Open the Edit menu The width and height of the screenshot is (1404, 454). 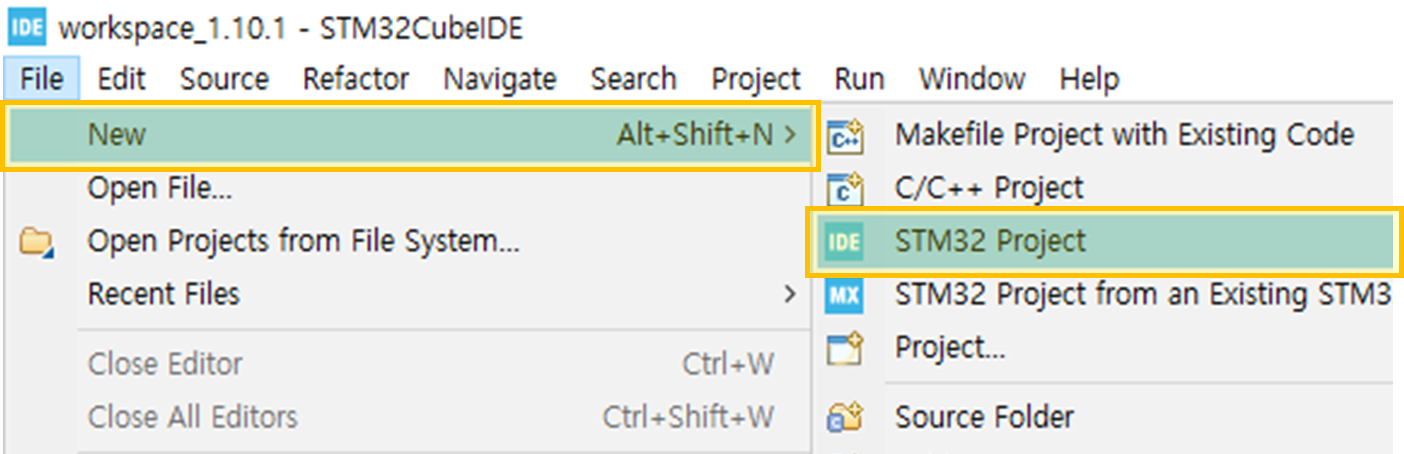click(x=122, y=79)
